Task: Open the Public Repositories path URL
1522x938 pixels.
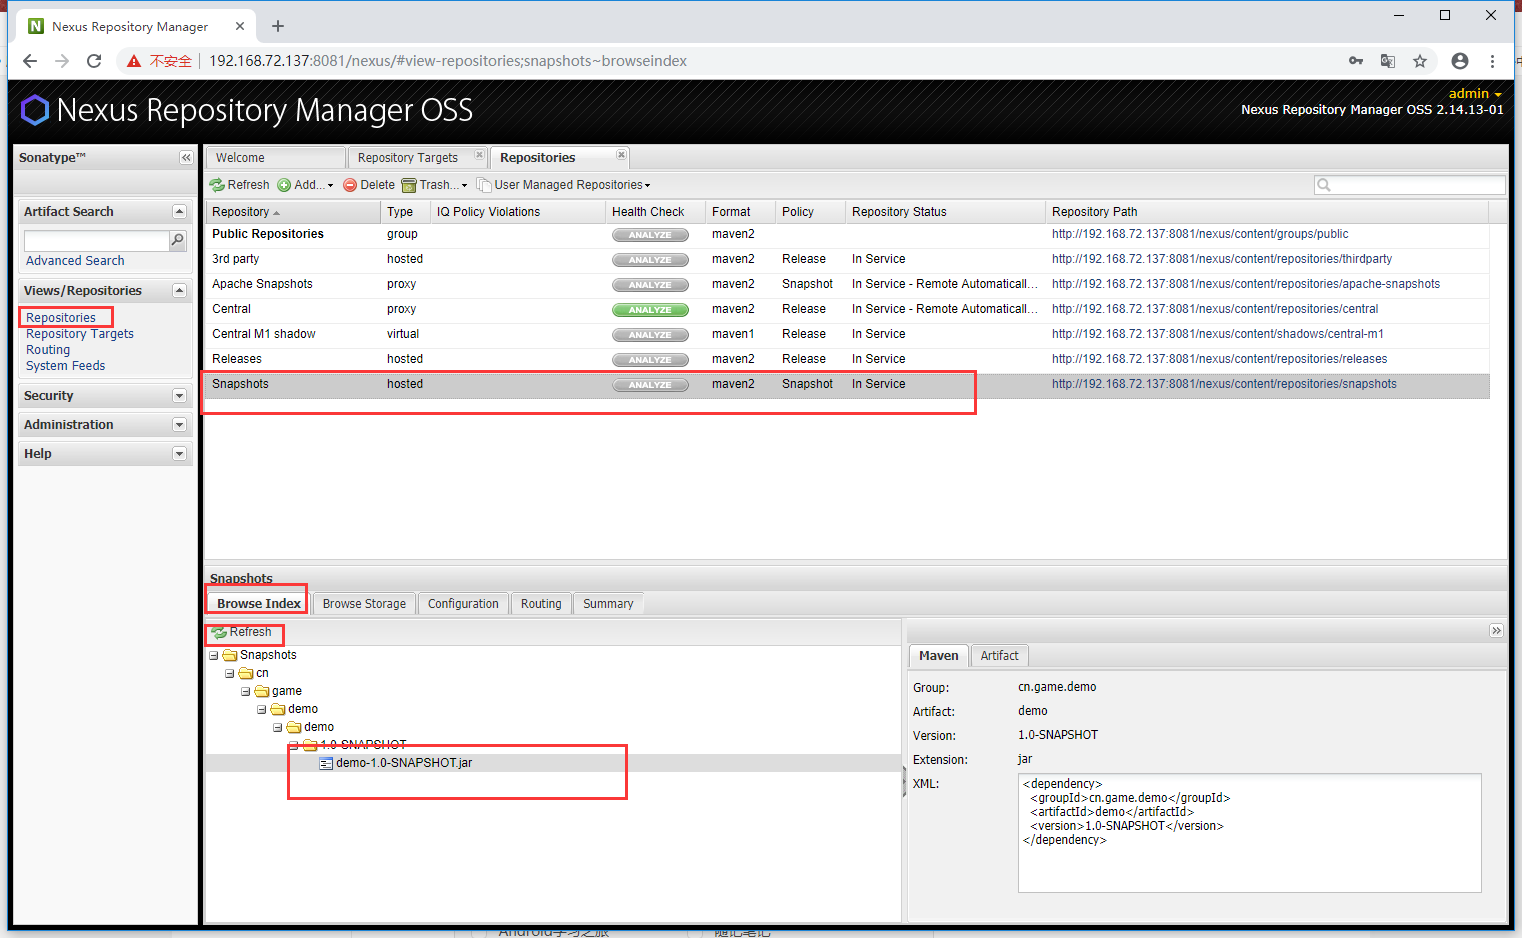Action: pyautogui.click(x=1200, y=234)
